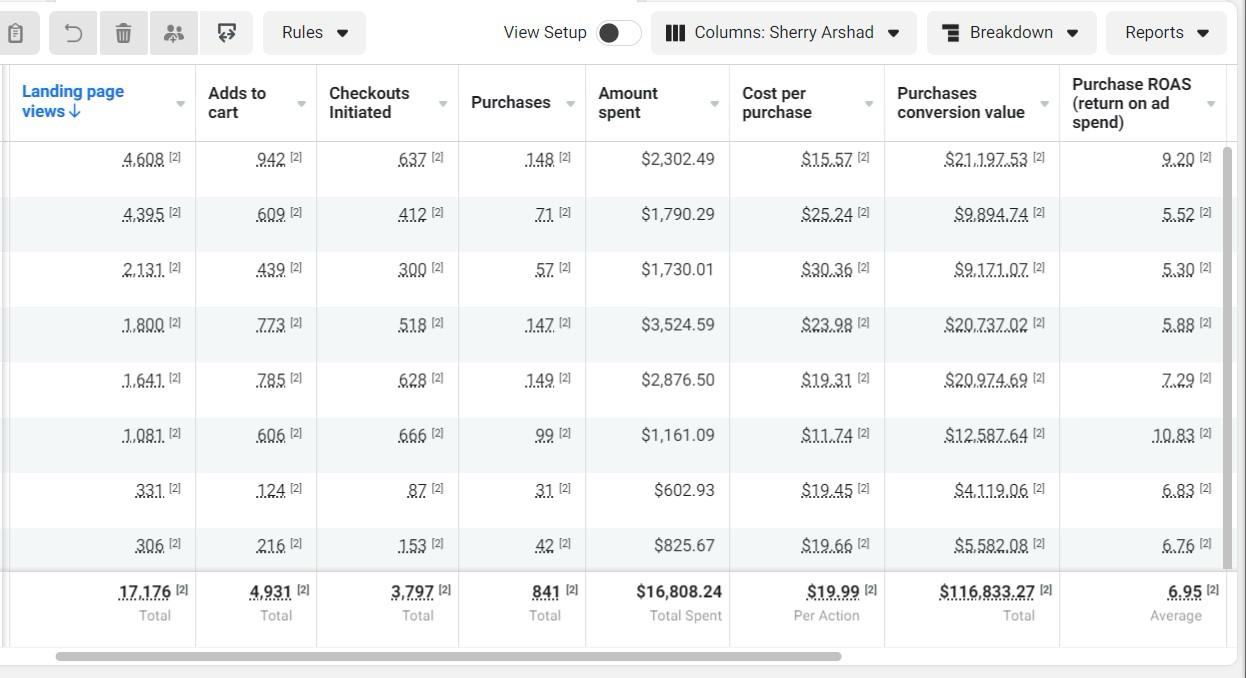
Task: Open Amount spent column options arrow
Action: [x=714, y=104]
